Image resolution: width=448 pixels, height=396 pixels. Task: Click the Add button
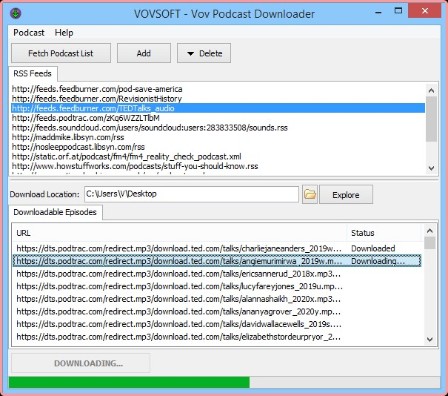coord(144,53)
